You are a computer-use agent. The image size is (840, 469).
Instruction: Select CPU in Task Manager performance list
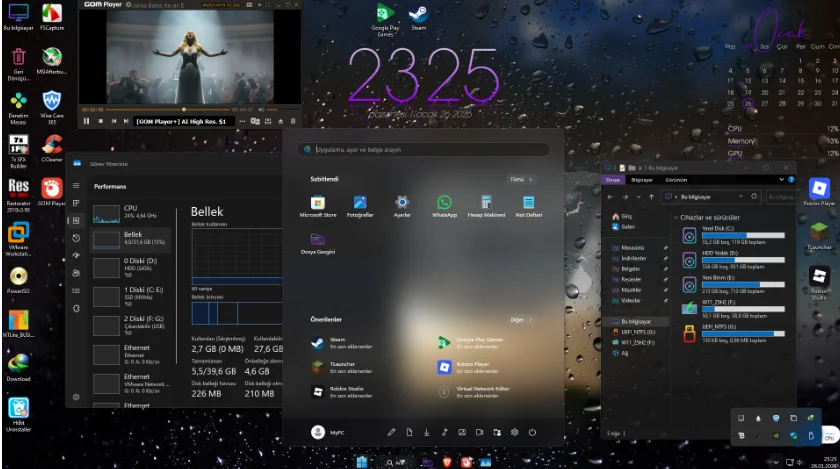132,213
